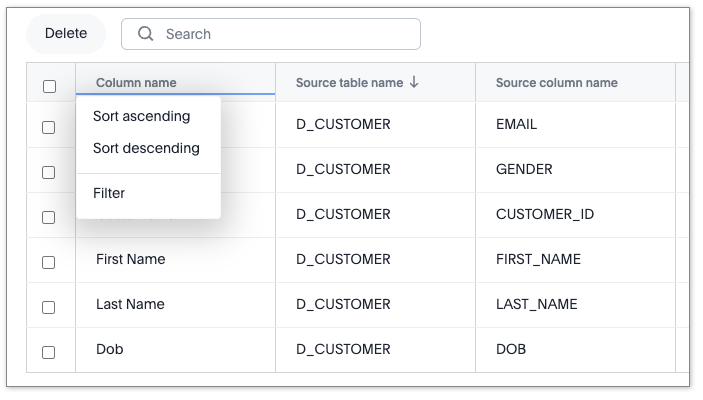Select the Dob row checkbox
Viewport: 703px width, 400px height.
pos(48,352)
